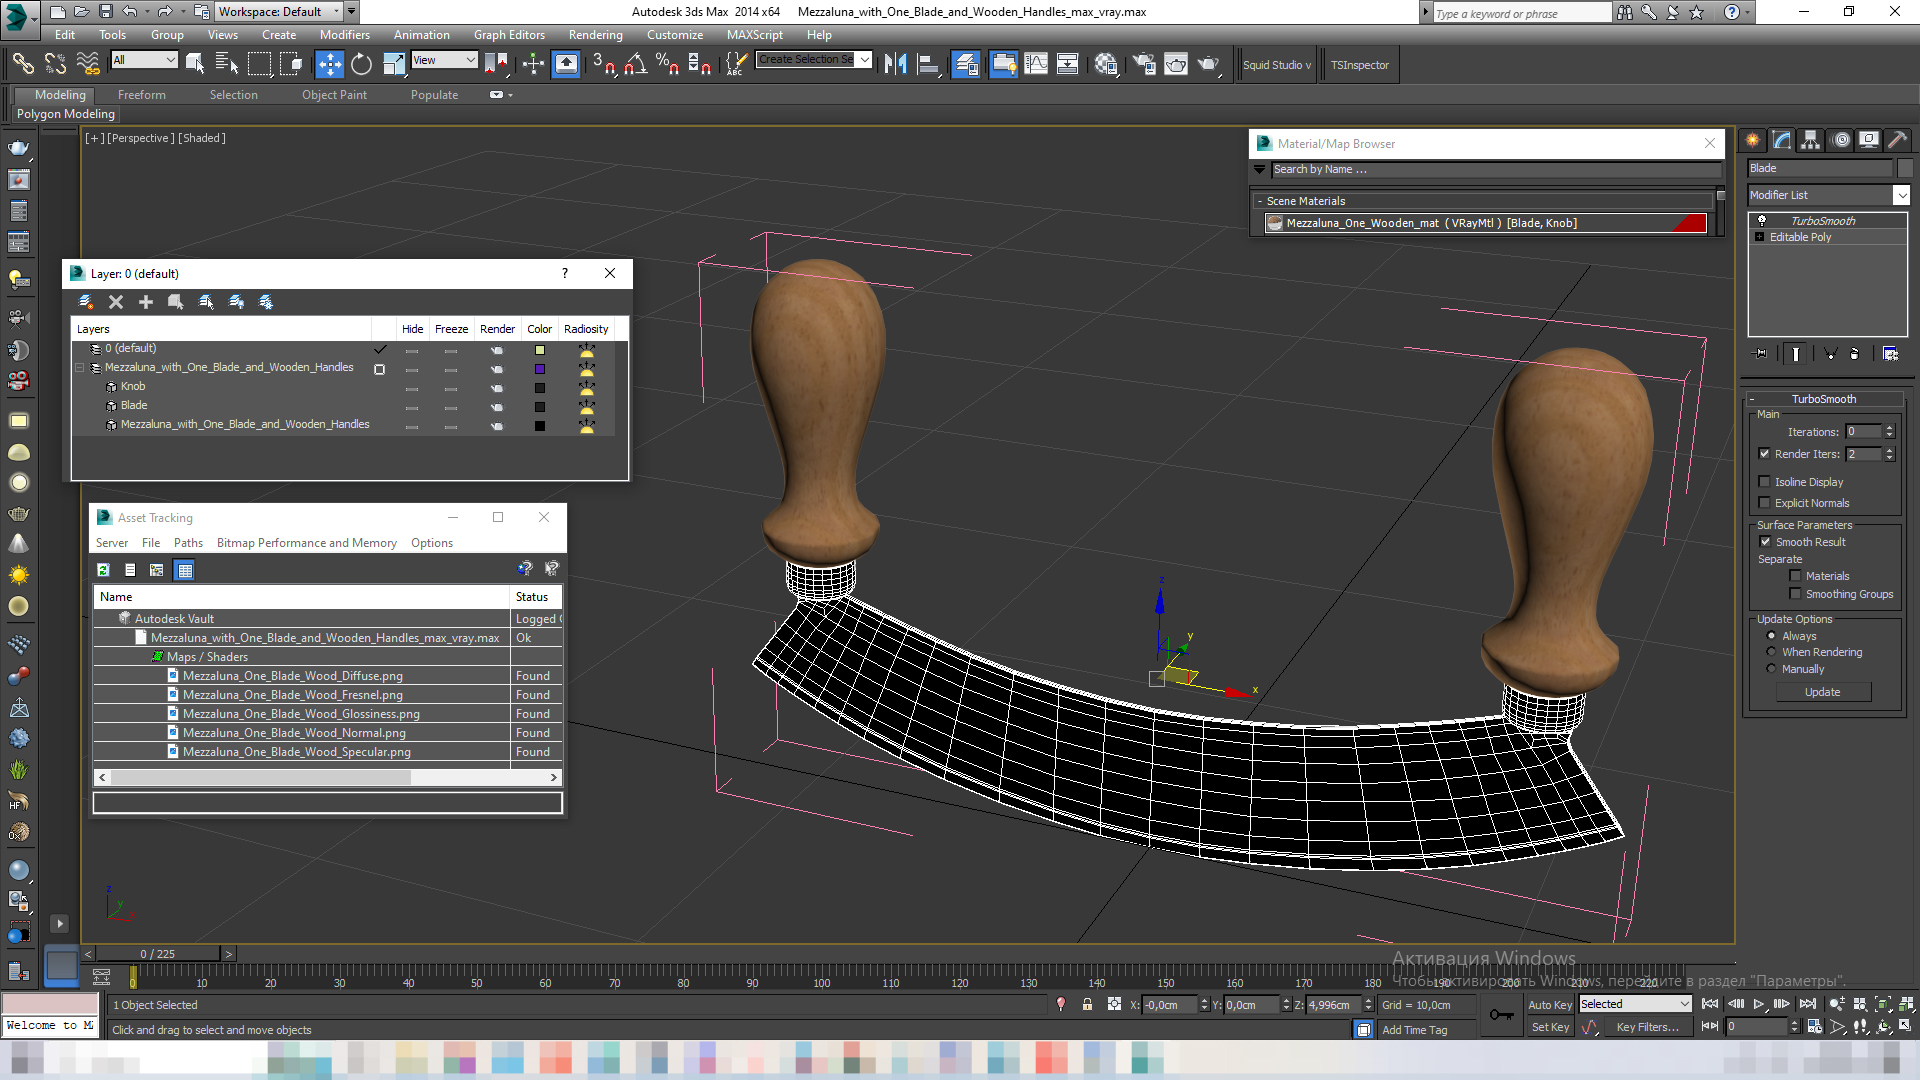The width and height of the screenshot is (1920, 1080).
Task: Enable Separate by Materials checkbox
Action: tap(1795, 576)
